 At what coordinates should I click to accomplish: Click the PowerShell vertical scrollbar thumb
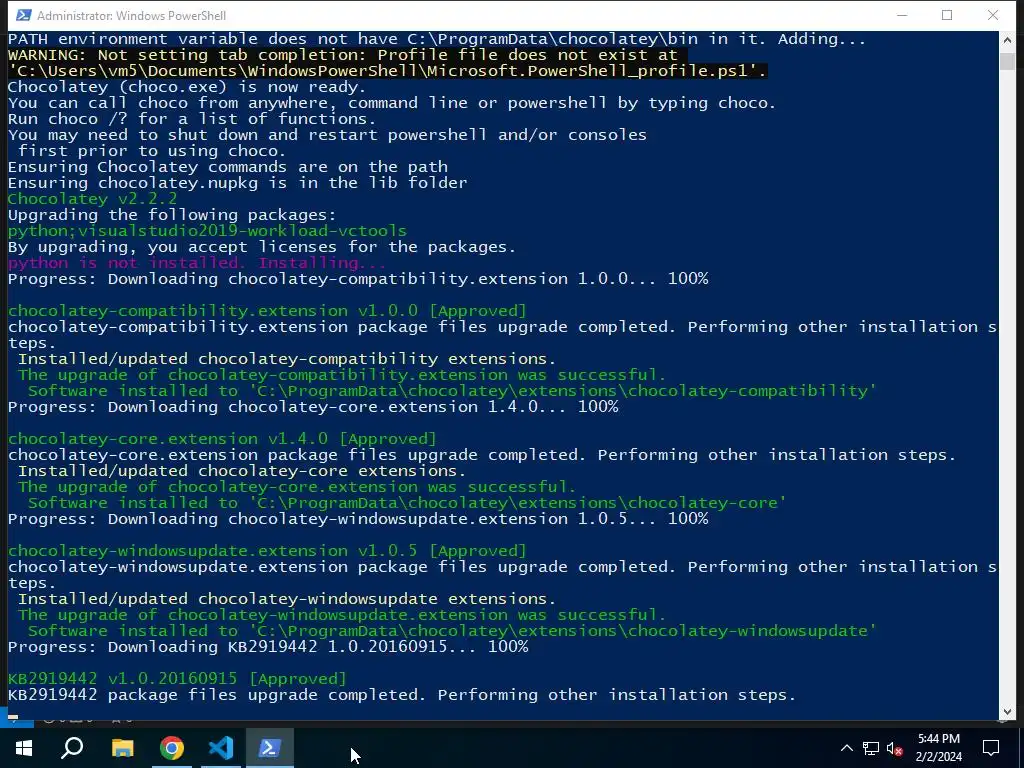pyautogui.click(x=1006, y=61)
